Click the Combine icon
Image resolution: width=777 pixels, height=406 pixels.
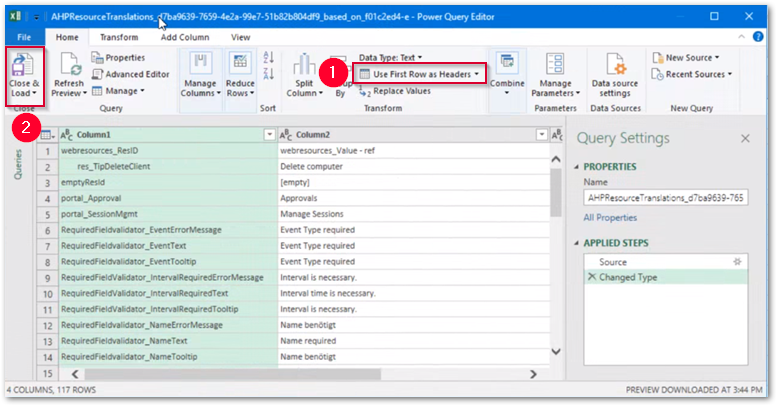click(507, 63)
